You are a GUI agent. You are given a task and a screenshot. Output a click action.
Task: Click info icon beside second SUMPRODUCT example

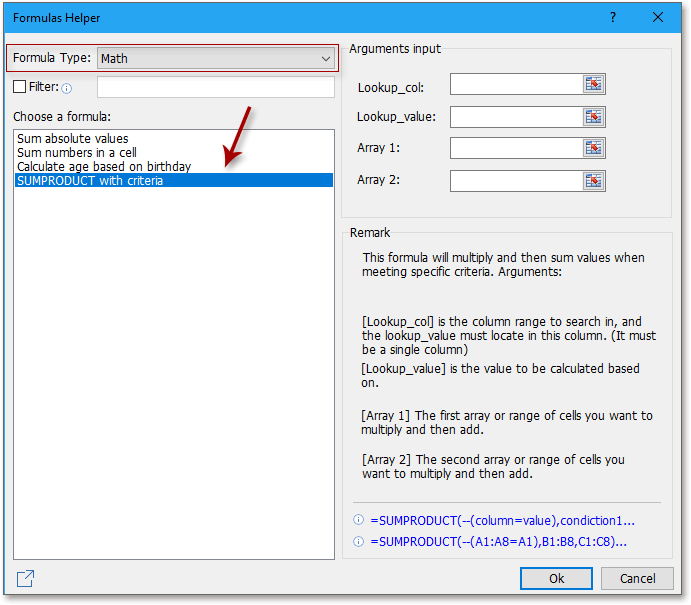click(x=359, y=542)
